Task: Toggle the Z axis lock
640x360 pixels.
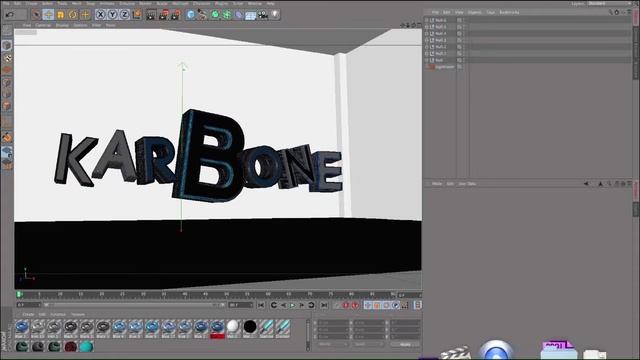Action: pyautogui.click(x=124, y=15)
